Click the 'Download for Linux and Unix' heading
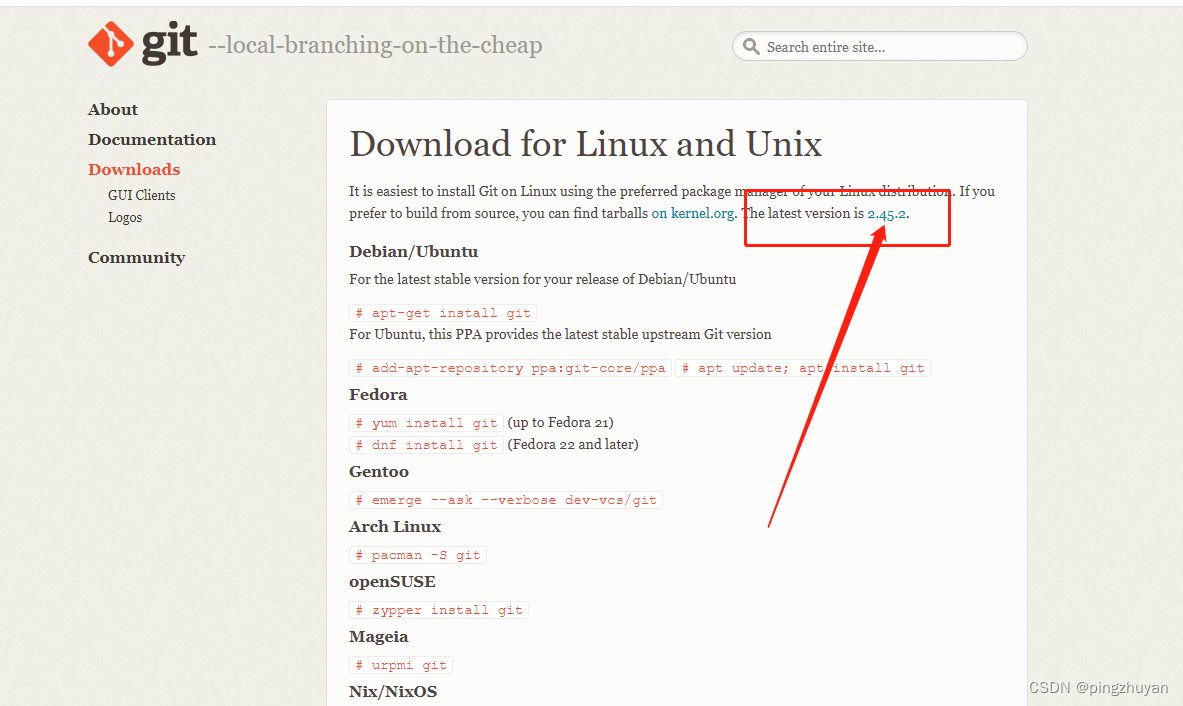 (585, 143)
